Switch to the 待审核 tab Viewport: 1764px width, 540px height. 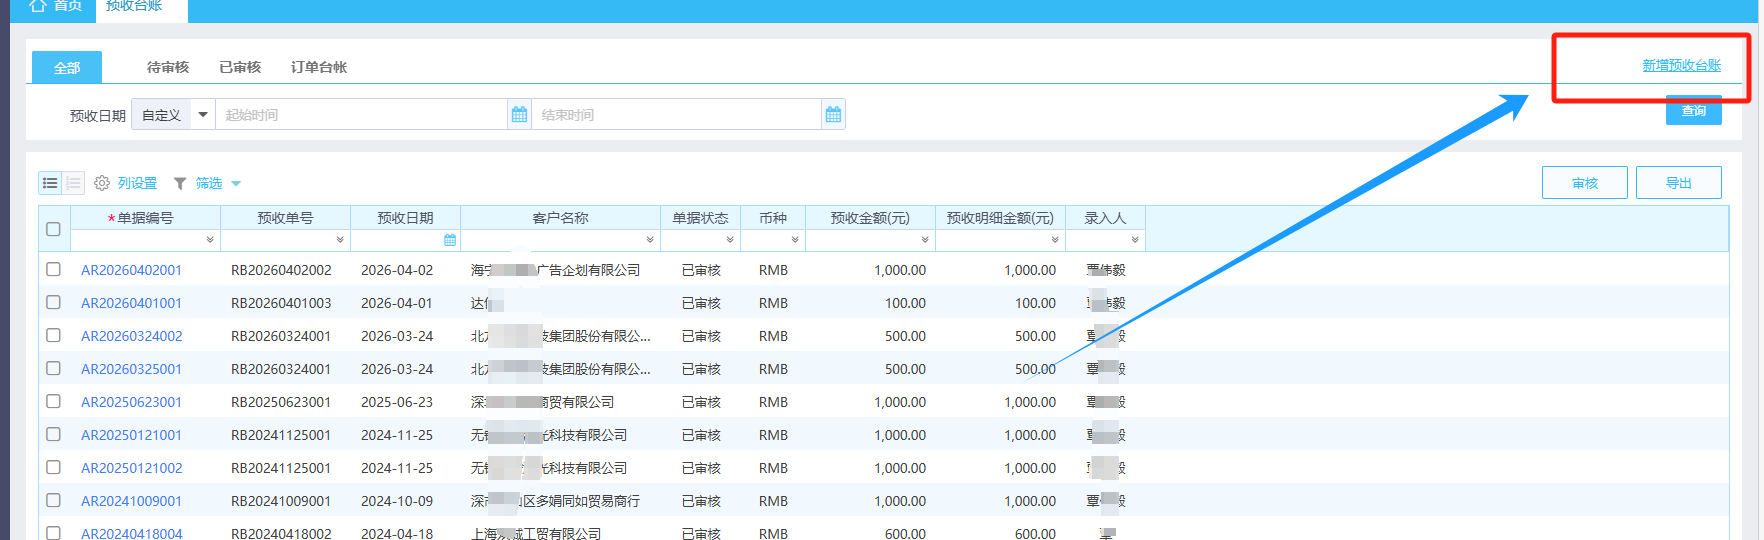click(x=168, y=67)
